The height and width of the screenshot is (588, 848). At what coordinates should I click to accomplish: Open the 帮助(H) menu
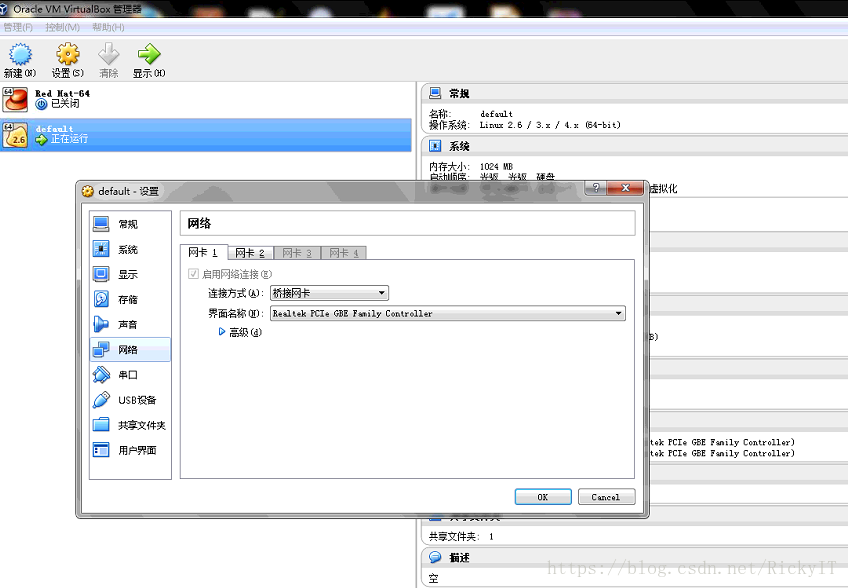tap(108, 27)
